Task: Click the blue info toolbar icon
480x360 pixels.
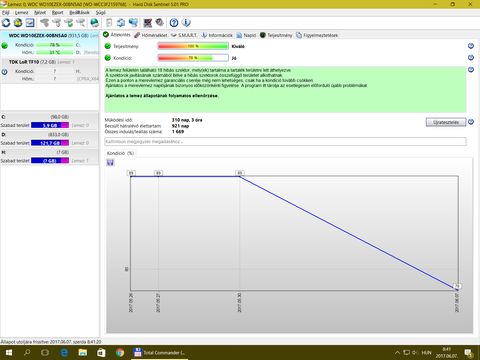Action: pyautogui.click(x=186, y=23)
